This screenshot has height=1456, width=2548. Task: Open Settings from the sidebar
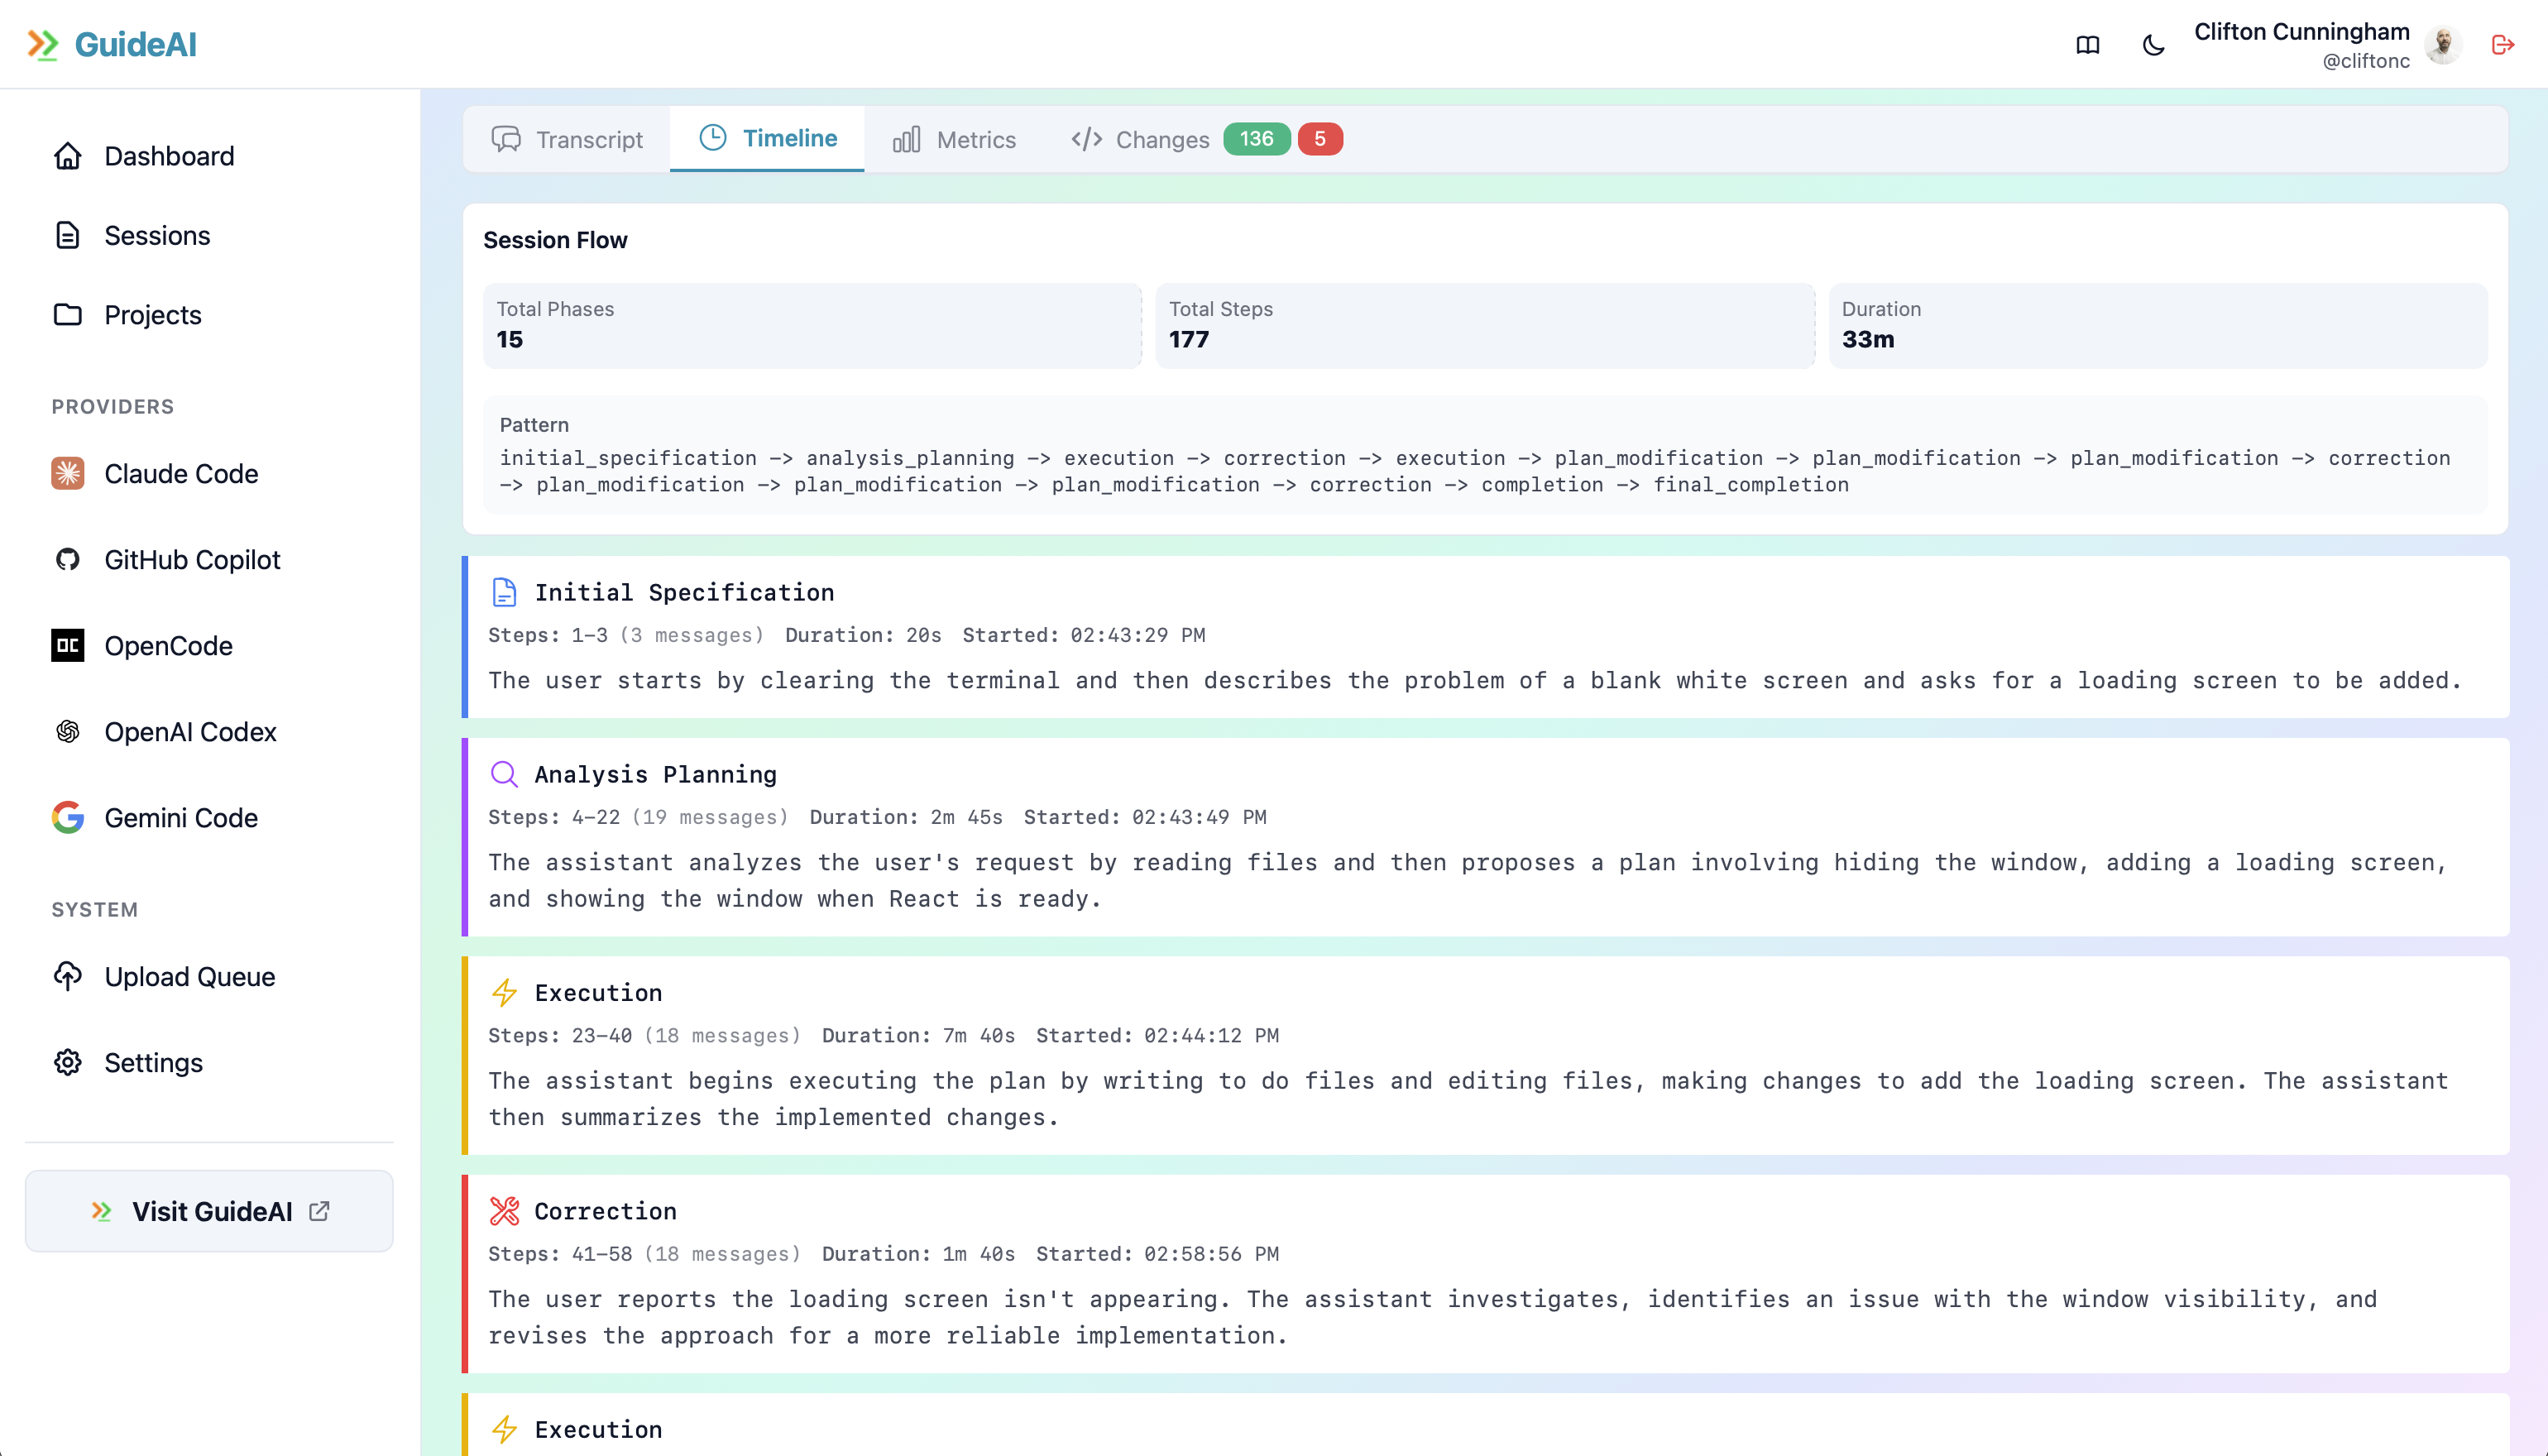pos(153,1062)
